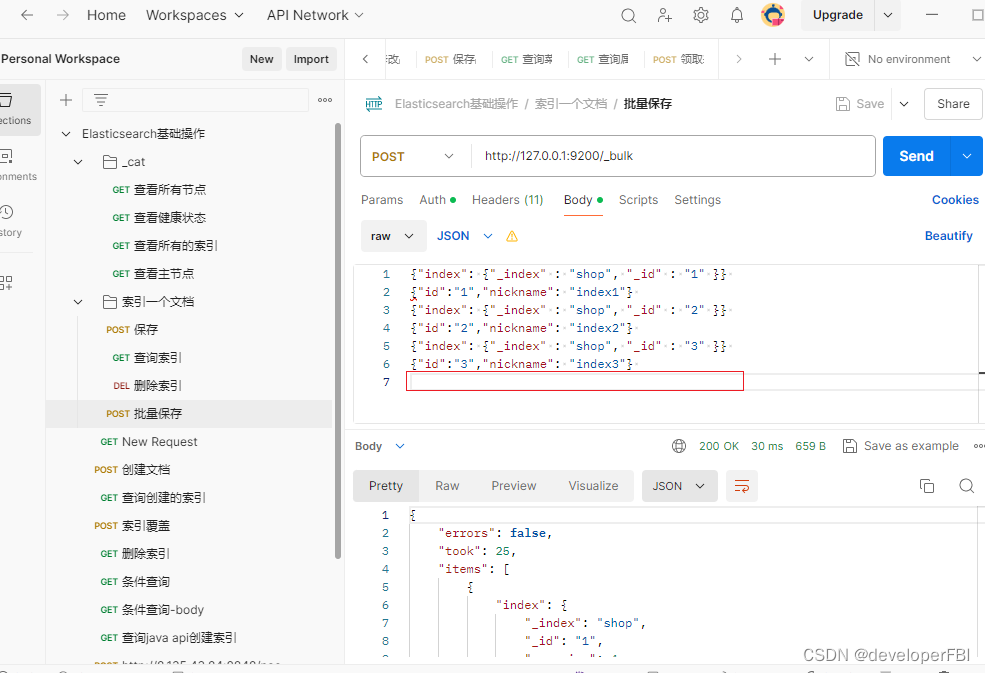The height and width of the screenshot is (673, 985).
Task: Click Save as example
Action: tap(901, 446)
